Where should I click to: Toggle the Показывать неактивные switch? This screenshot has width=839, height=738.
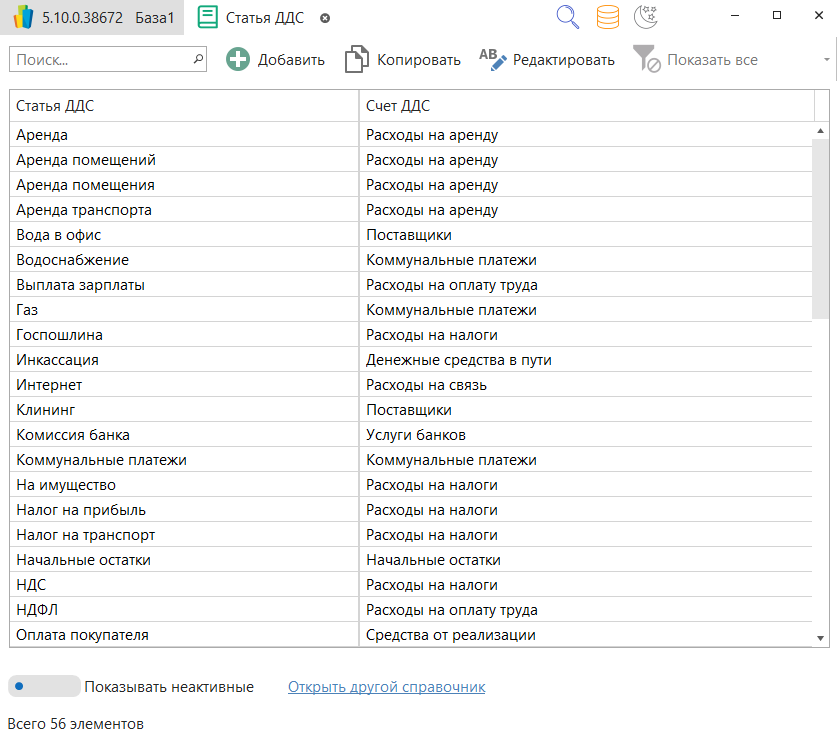click(44, 687)
